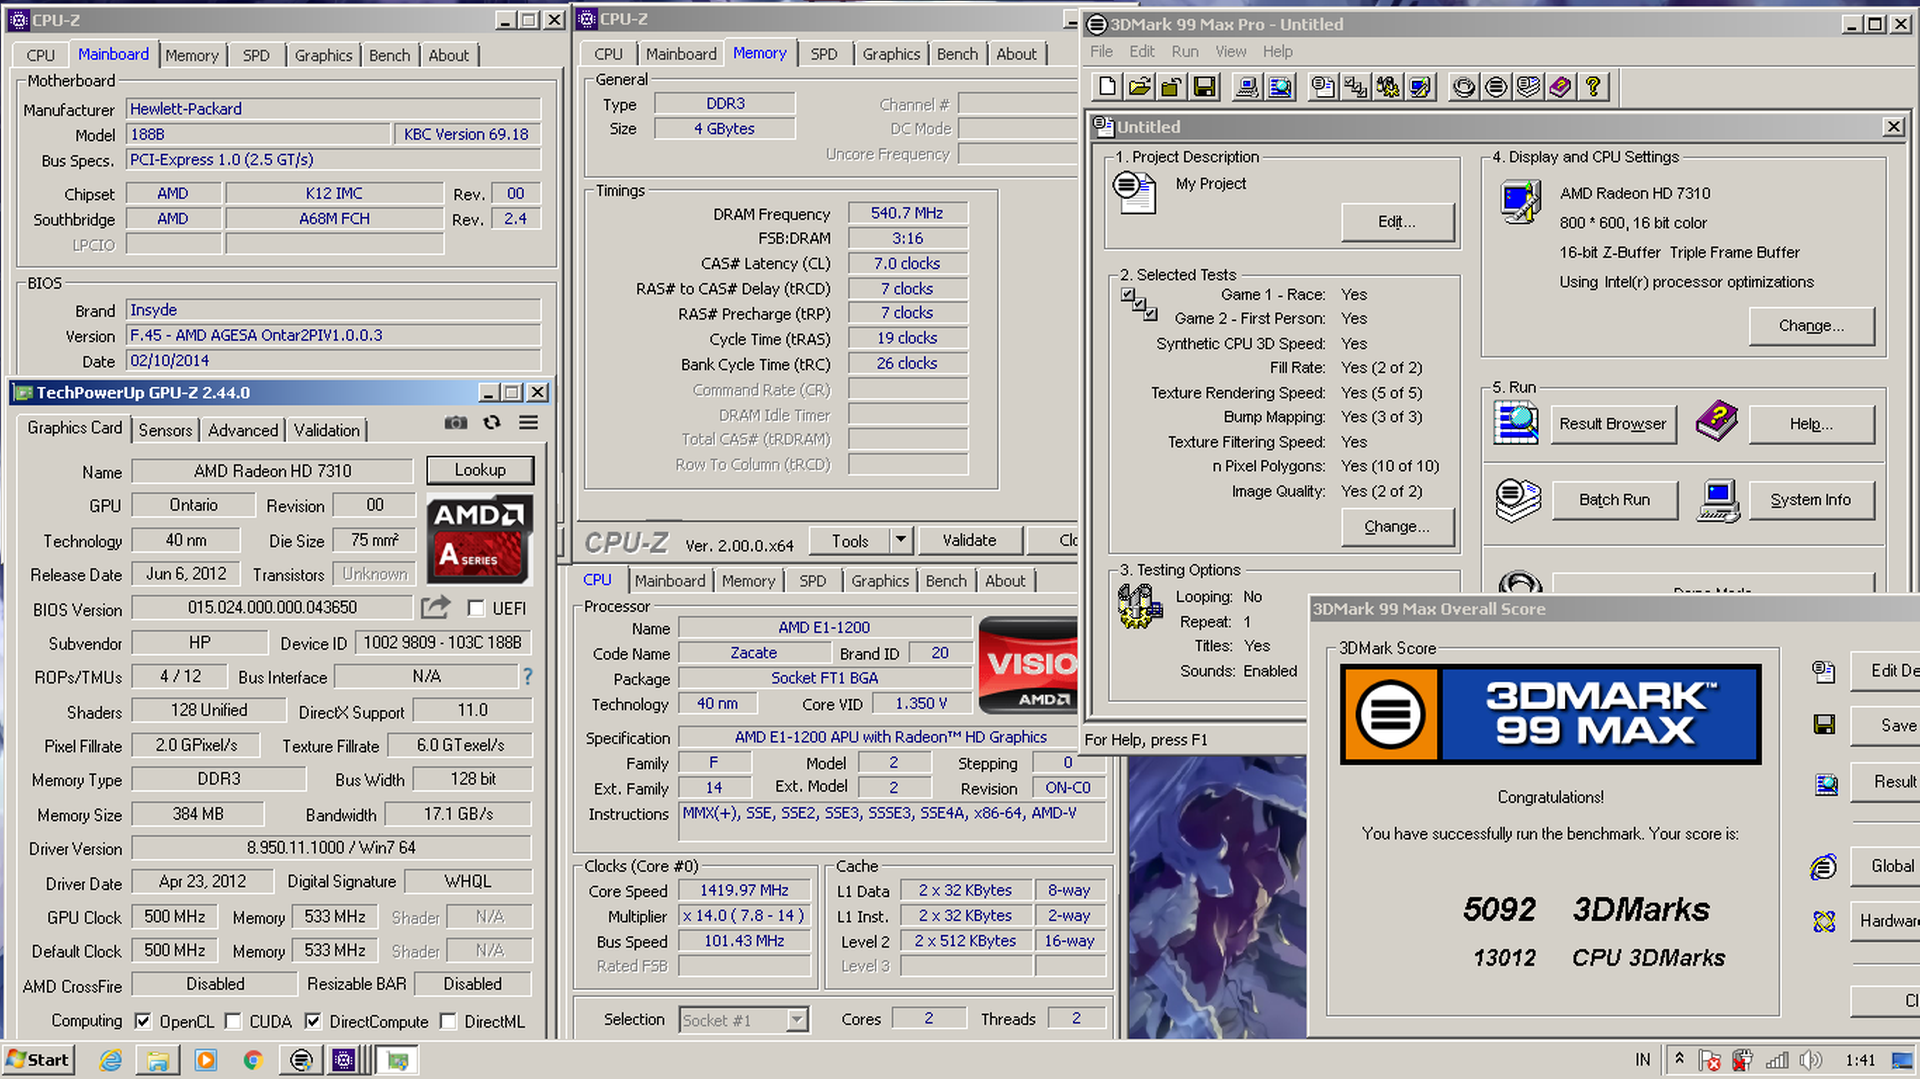Click the About tab in CPU tab window
The height and width of the screenshot is (1079, 1920).
click(1005, 581)
